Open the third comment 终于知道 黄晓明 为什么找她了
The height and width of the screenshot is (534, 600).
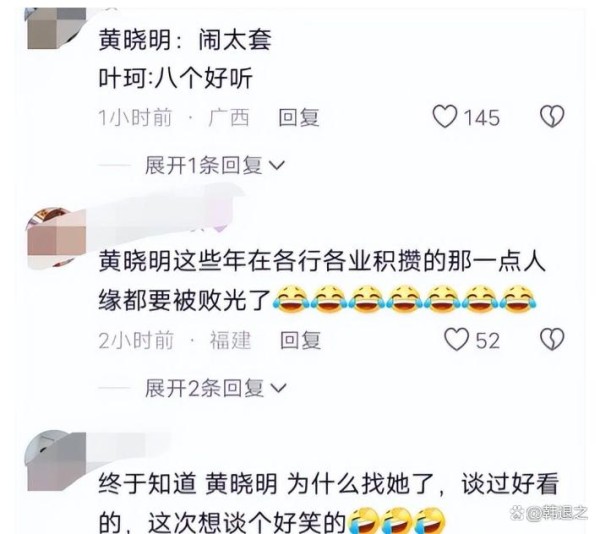pyautogui.click(x=328, y=503)
